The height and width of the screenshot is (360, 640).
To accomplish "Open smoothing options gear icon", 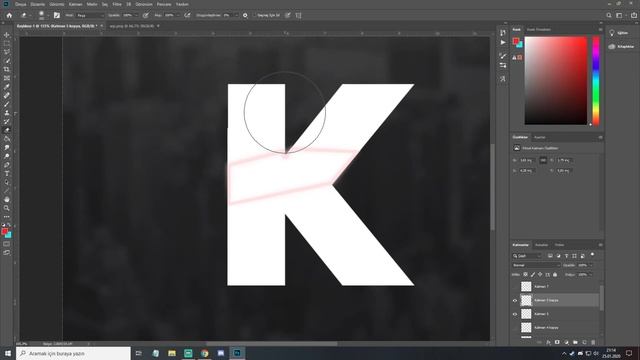I will tap(245, 15).
